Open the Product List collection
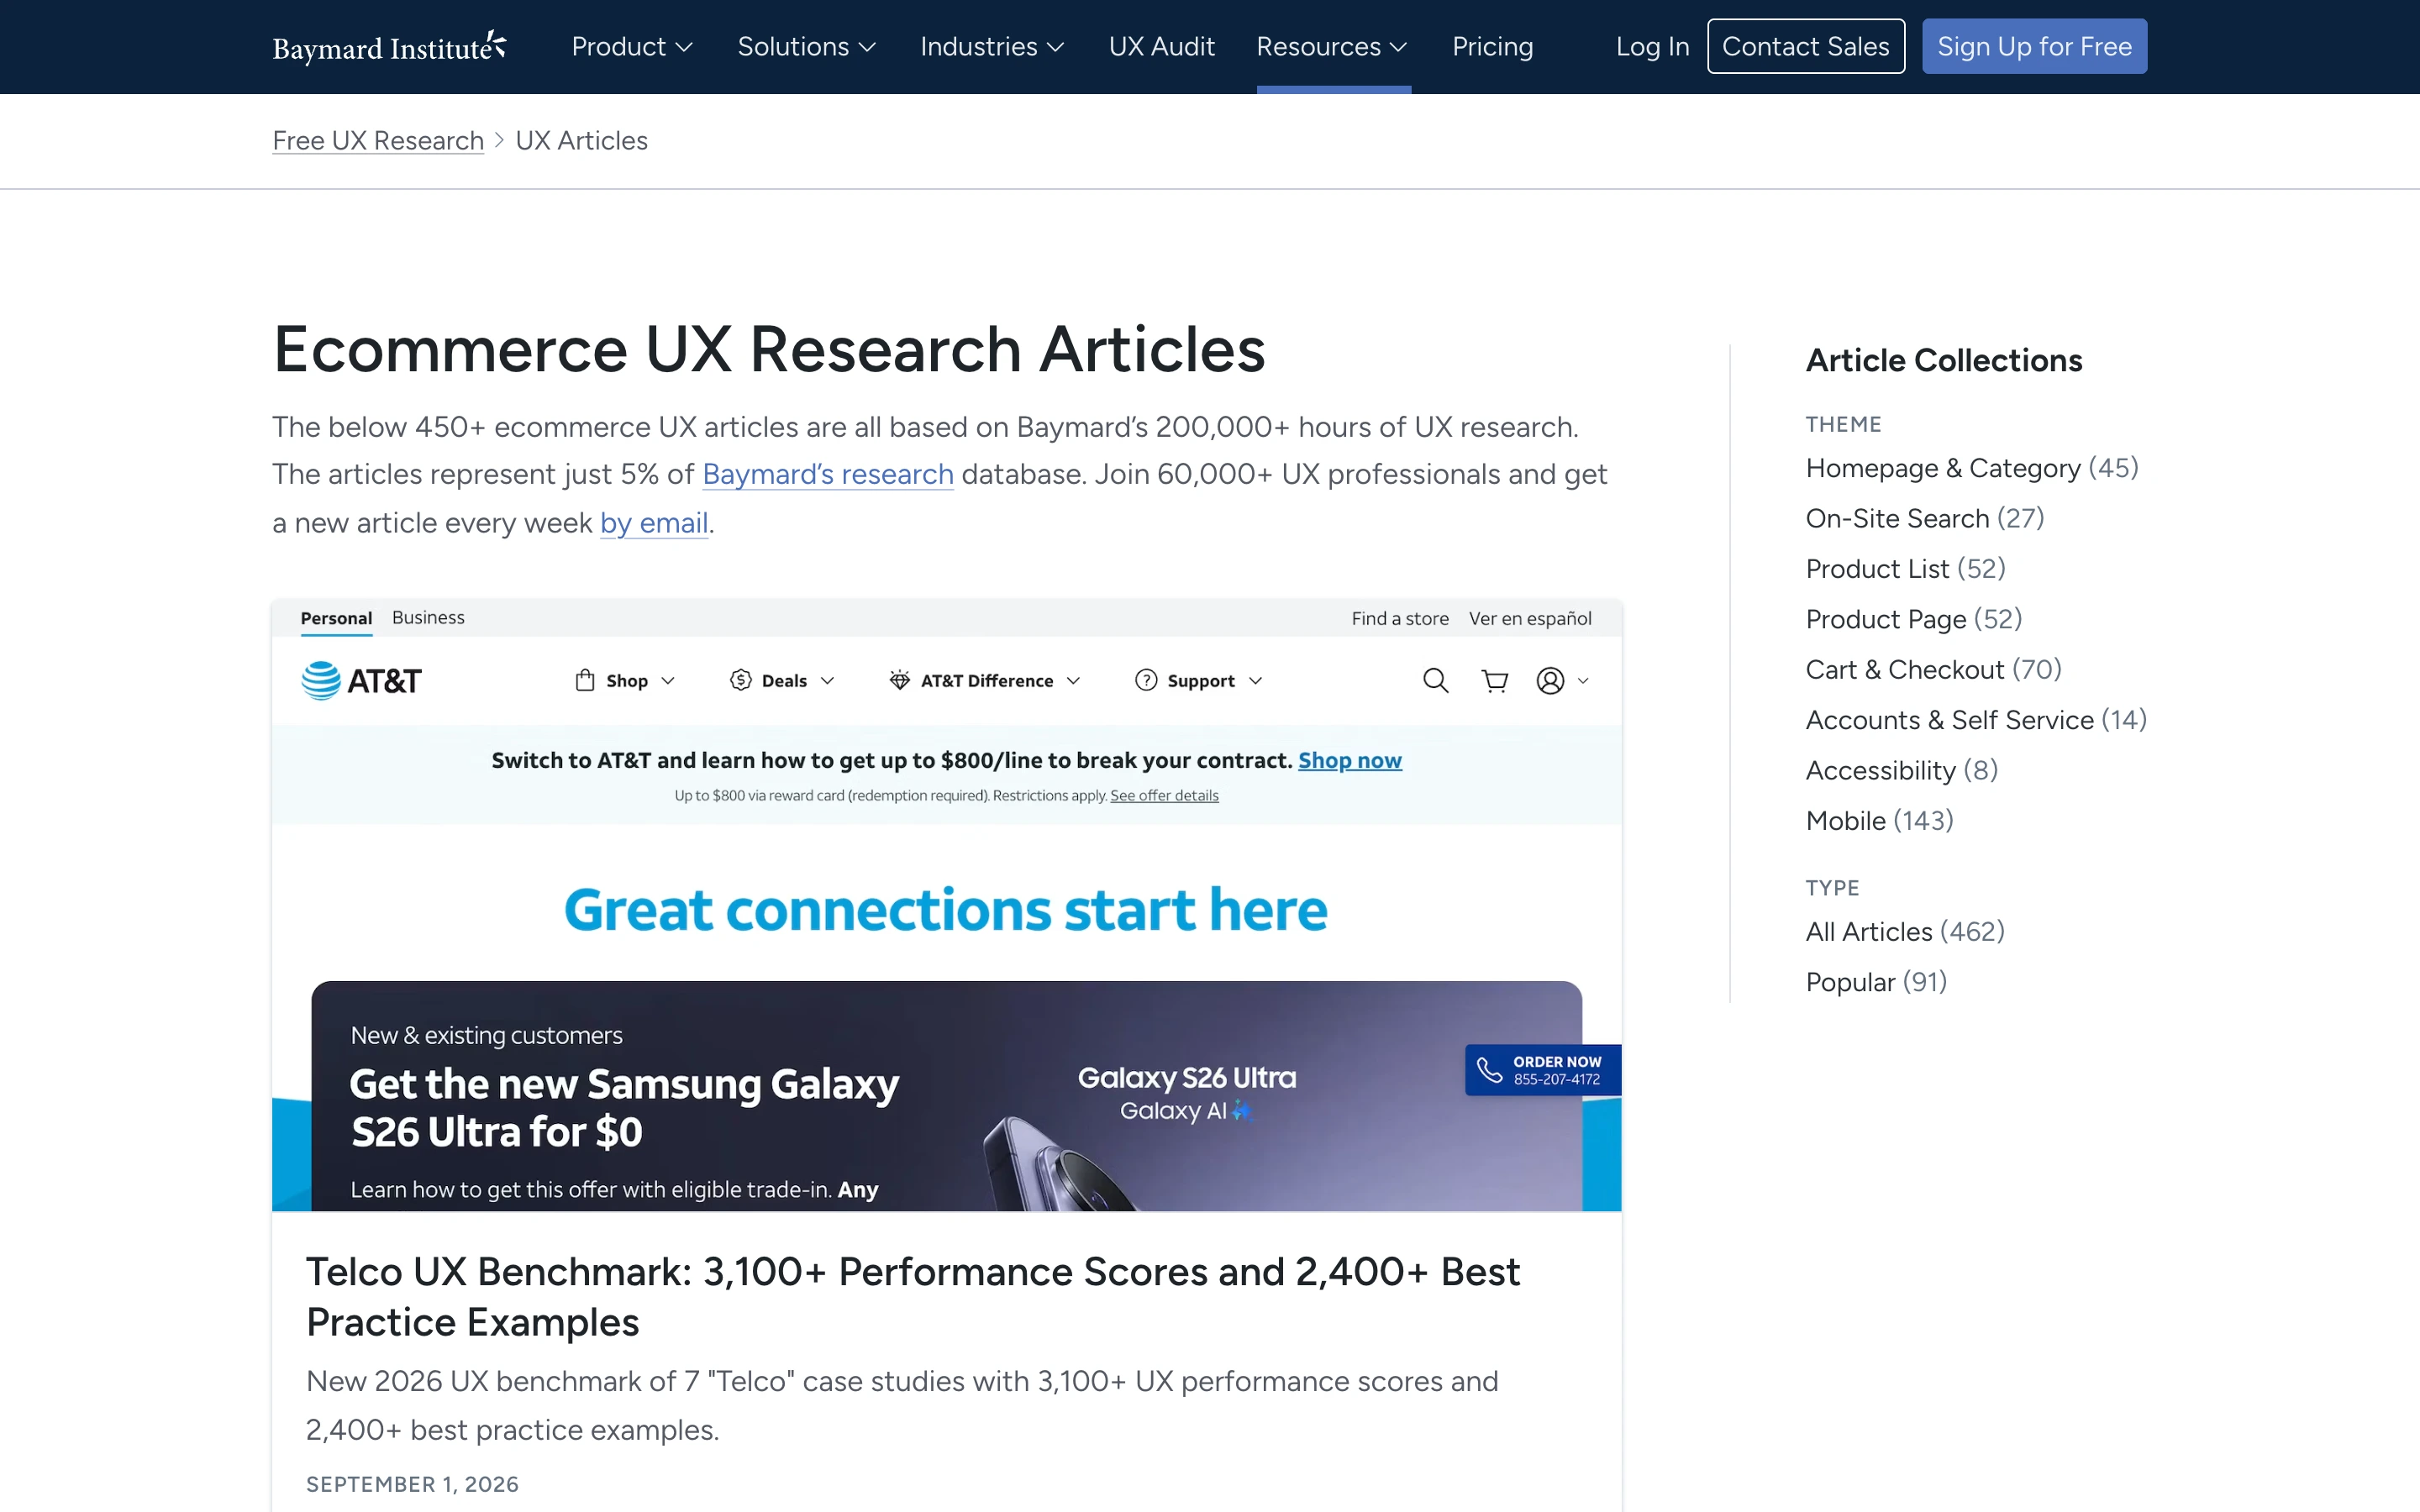This screenshot has height=1512, width=2420. (x=1905, y=569)
